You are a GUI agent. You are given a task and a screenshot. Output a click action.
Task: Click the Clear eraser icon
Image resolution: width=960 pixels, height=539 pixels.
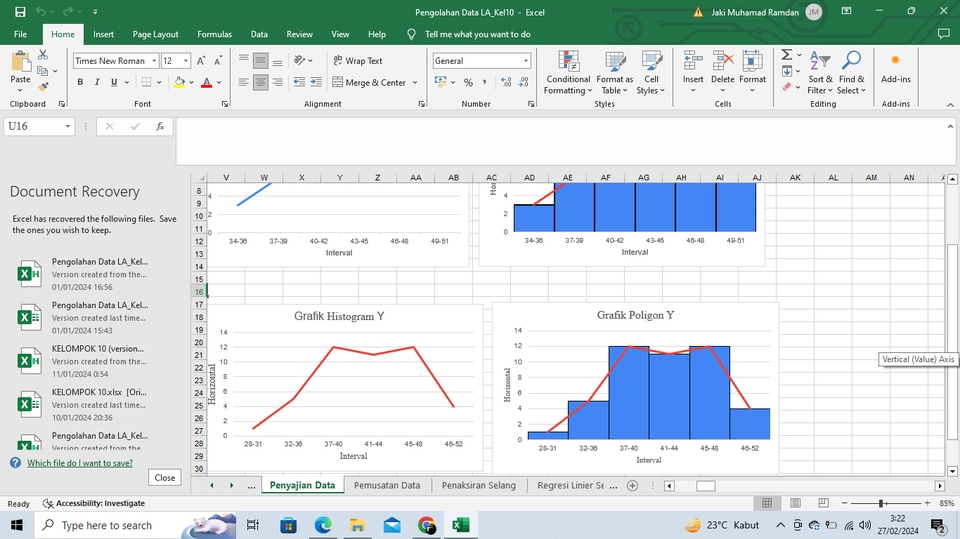(x=787, y=87)
